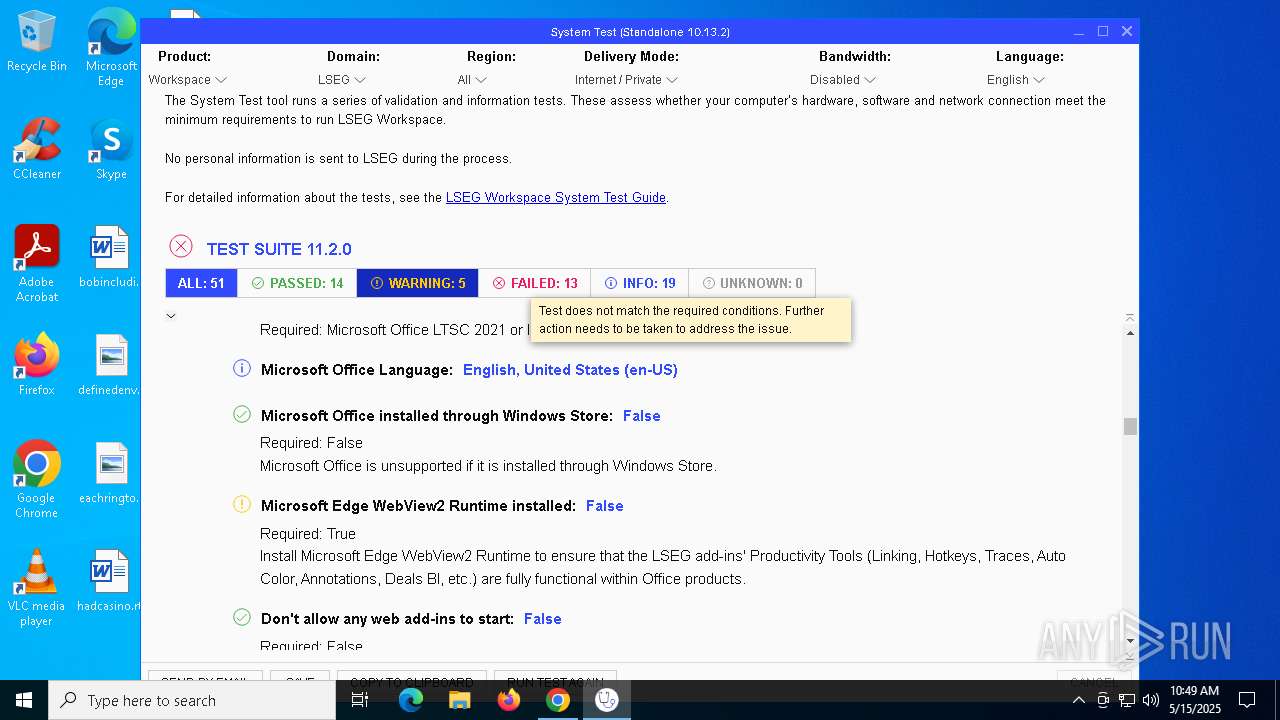Click the taskbar search box
Image resolution: width=1280 pixels, height=720 pixels.
coord(192,700)
